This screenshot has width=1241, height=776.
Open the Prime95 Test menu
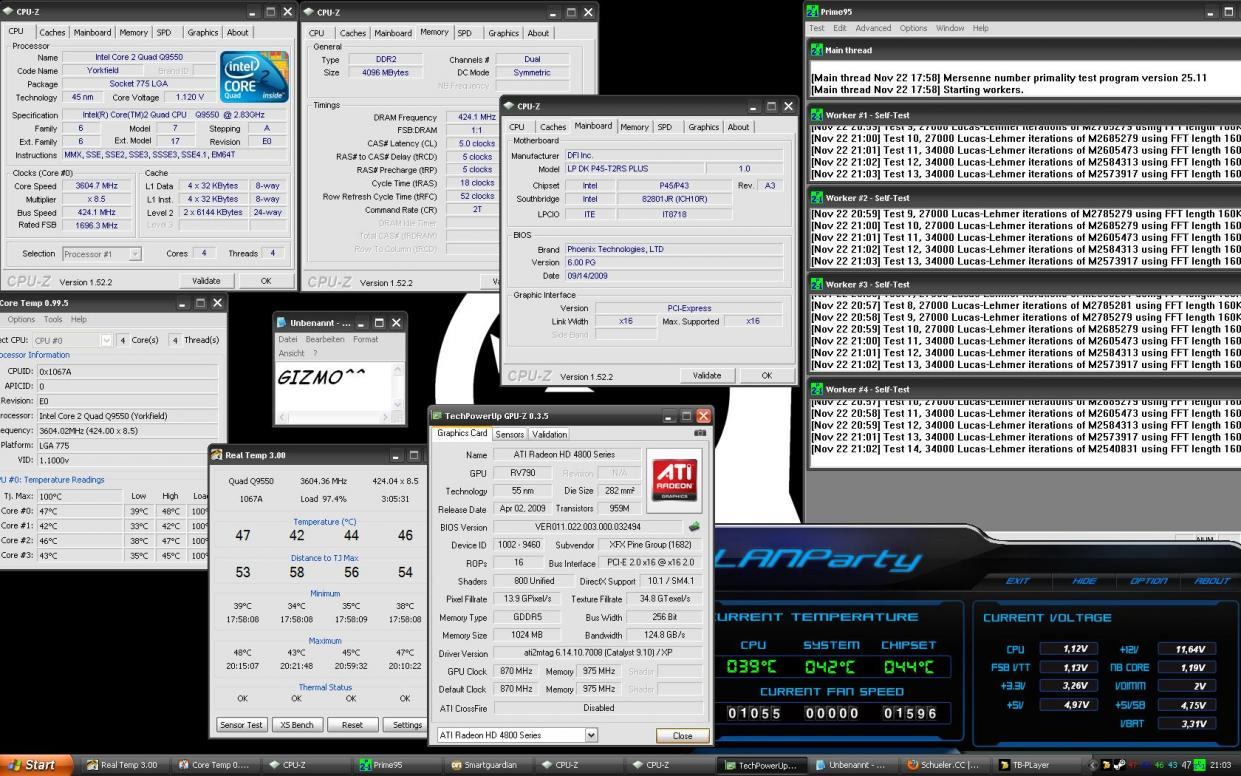click(x=817, y=28)
